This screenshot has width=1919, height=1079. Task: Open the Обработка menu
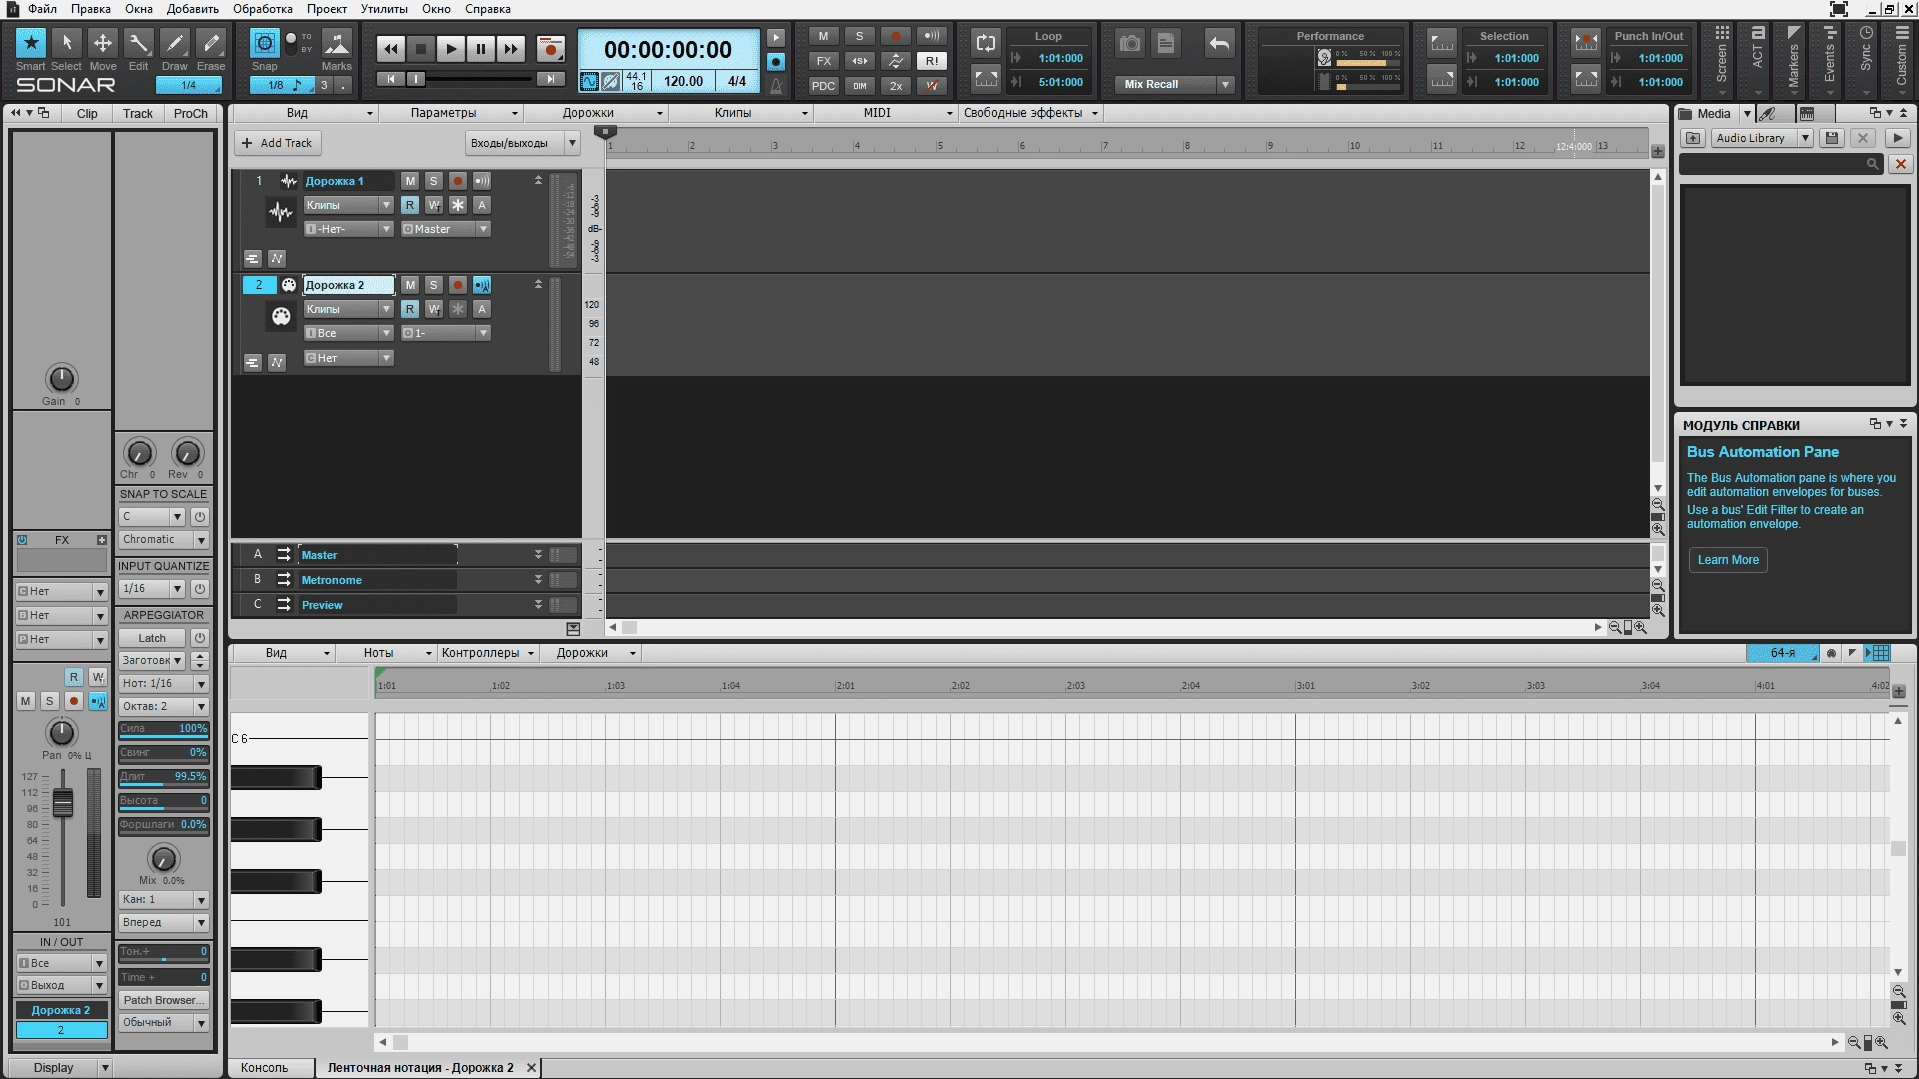263,9
